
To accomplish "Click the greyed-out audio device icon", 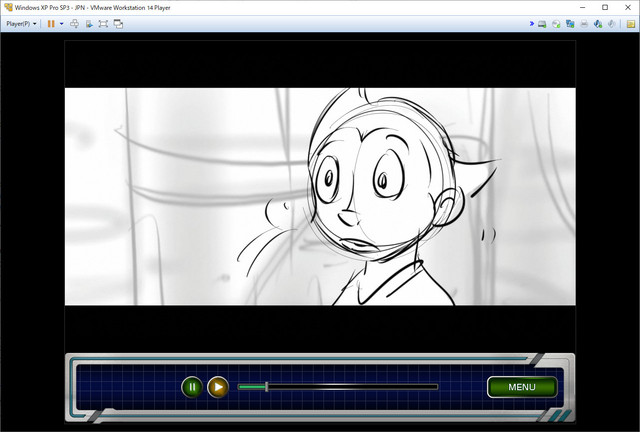I will (611, 24).
